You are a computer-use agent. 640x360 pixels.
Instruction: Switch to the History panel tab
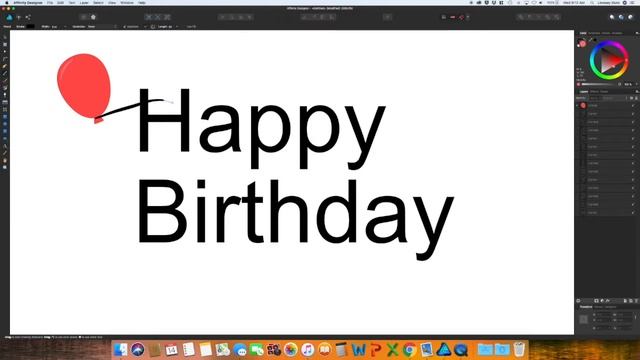(x=598, y=307)
